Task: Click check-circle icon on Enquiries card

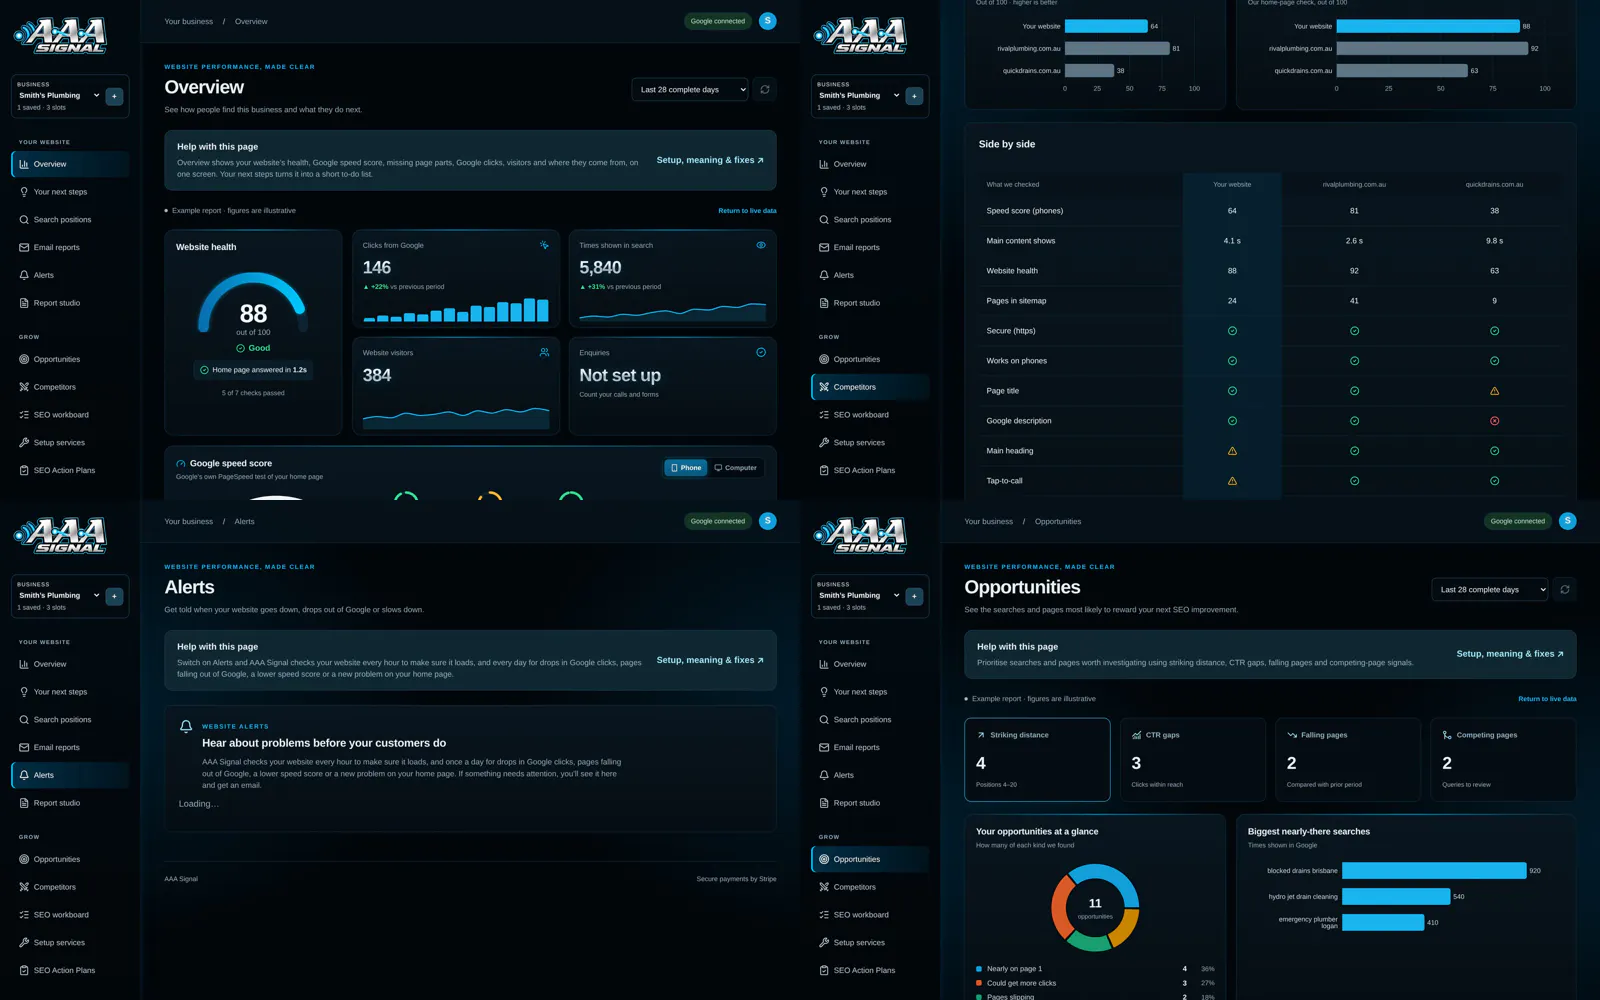Action: pyautogui.click(x=761, y=352)
